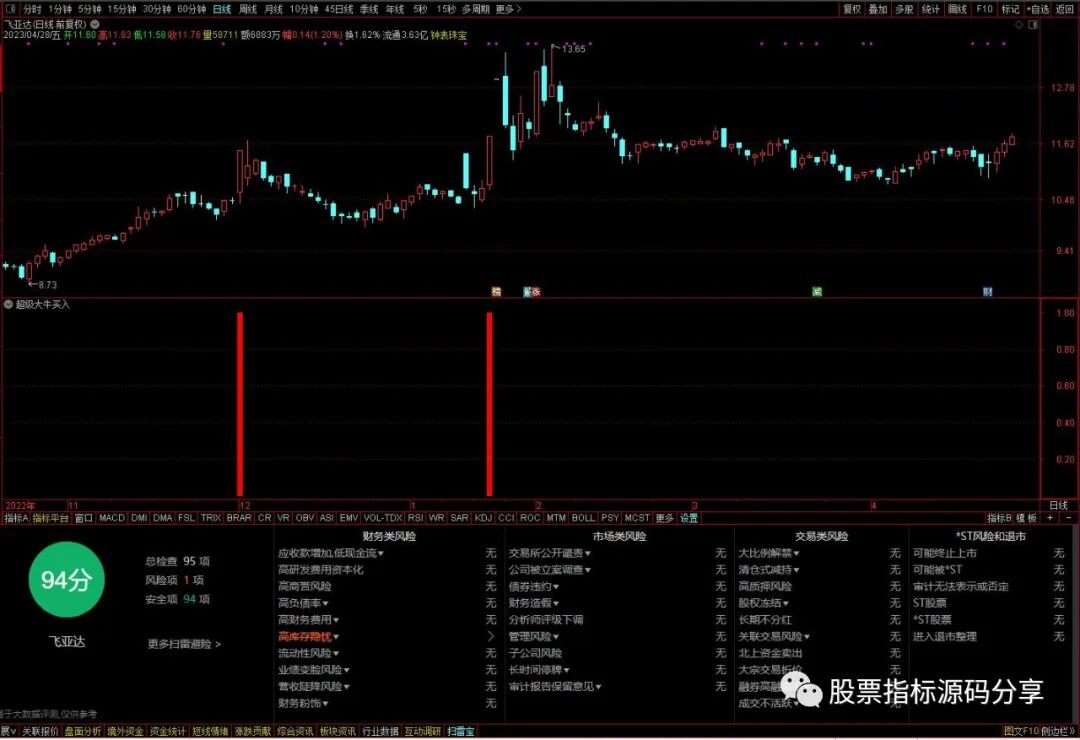
Task: Open the 短线情绪 bottom tab
Action: click(210, 731)
